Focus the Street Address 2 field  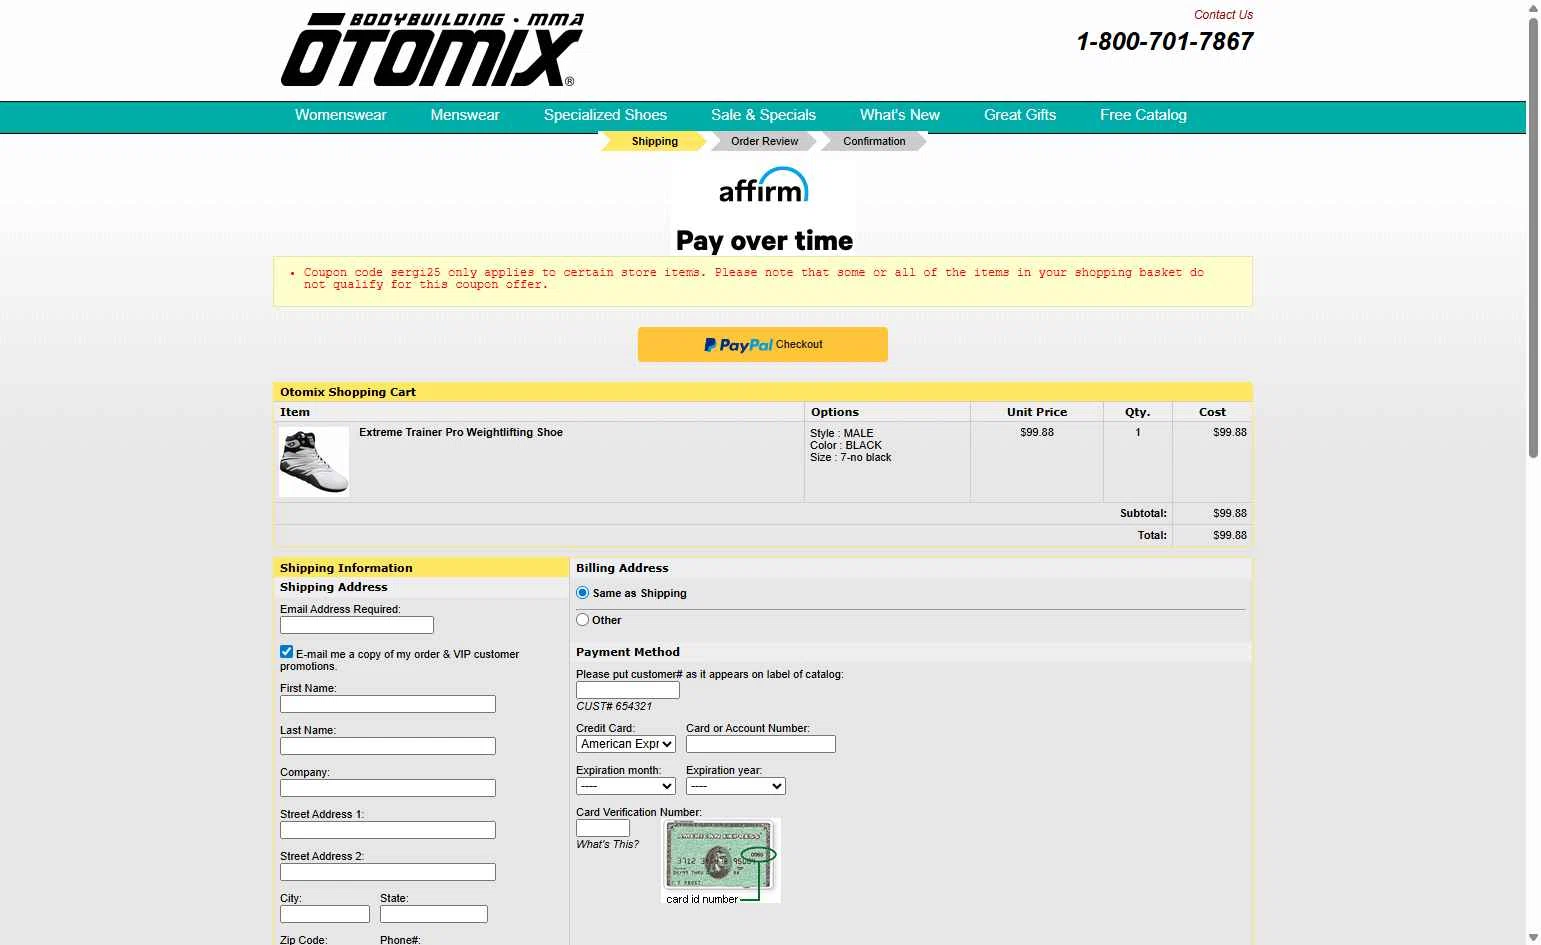click(388, 872)
